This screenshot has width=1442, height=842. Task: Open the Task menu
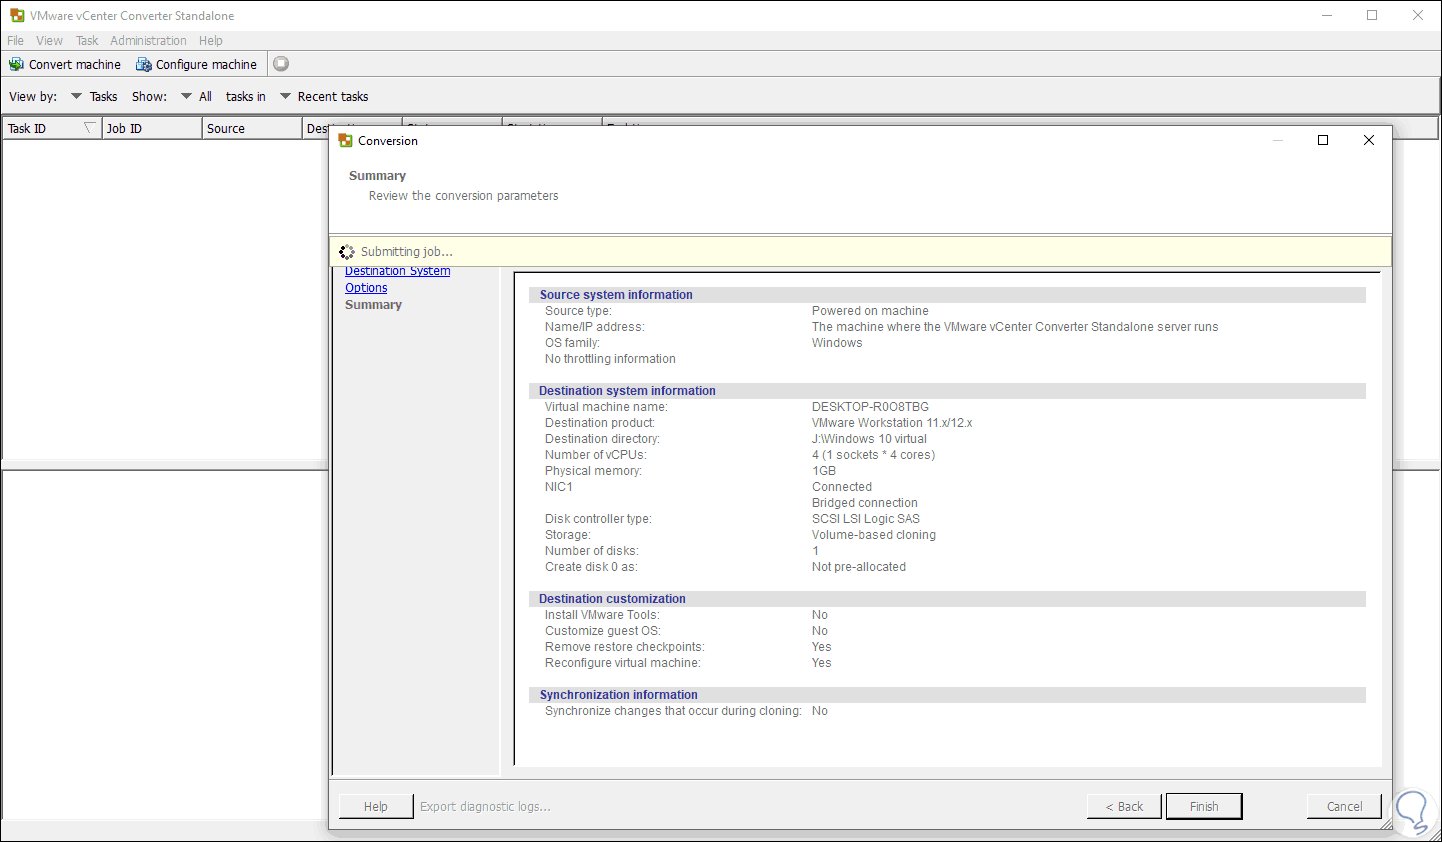tap(87, 41)
